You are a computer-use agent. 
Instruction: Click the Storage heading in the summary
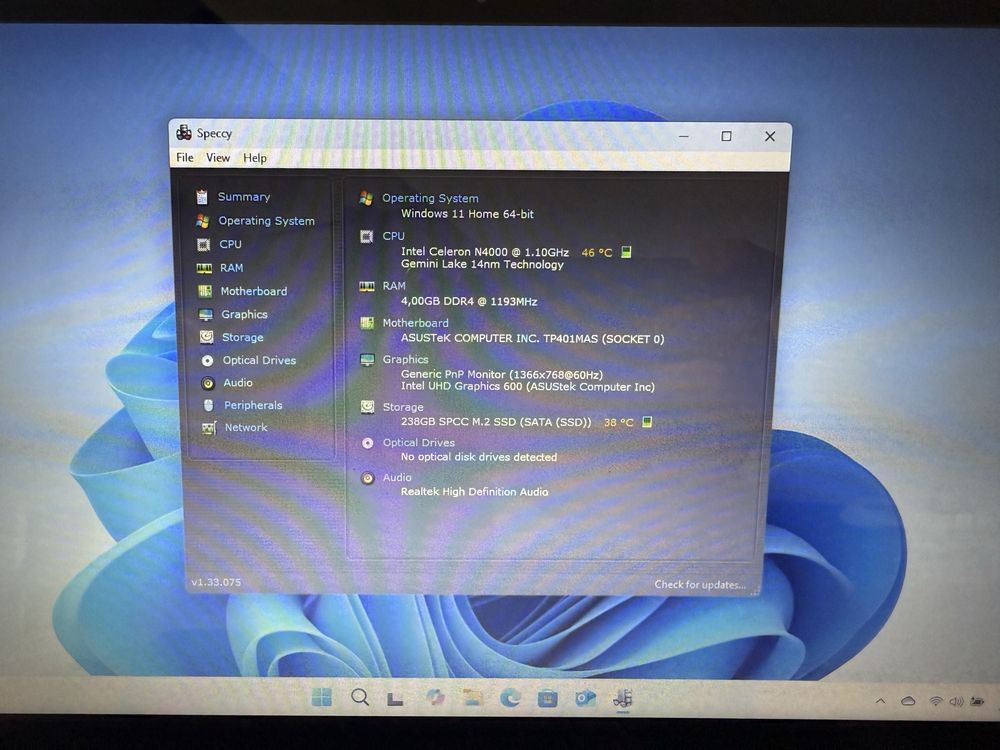coord(402,407)
